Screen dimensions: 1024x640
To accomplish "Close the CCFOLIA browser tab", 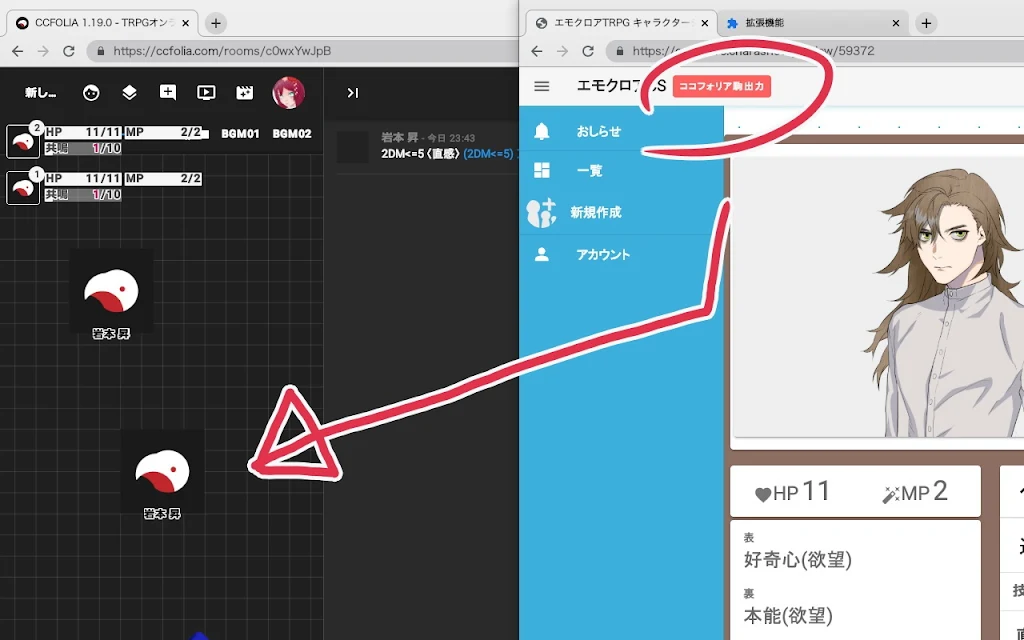I will click(x=185, y=23).
